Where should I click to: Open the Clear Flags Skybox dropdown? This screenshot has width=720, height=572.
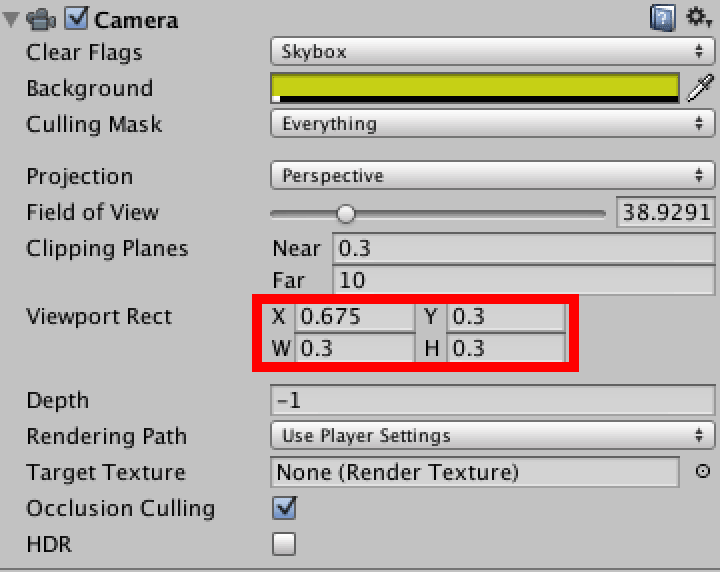pyautogui.click(x=492, y=51)
